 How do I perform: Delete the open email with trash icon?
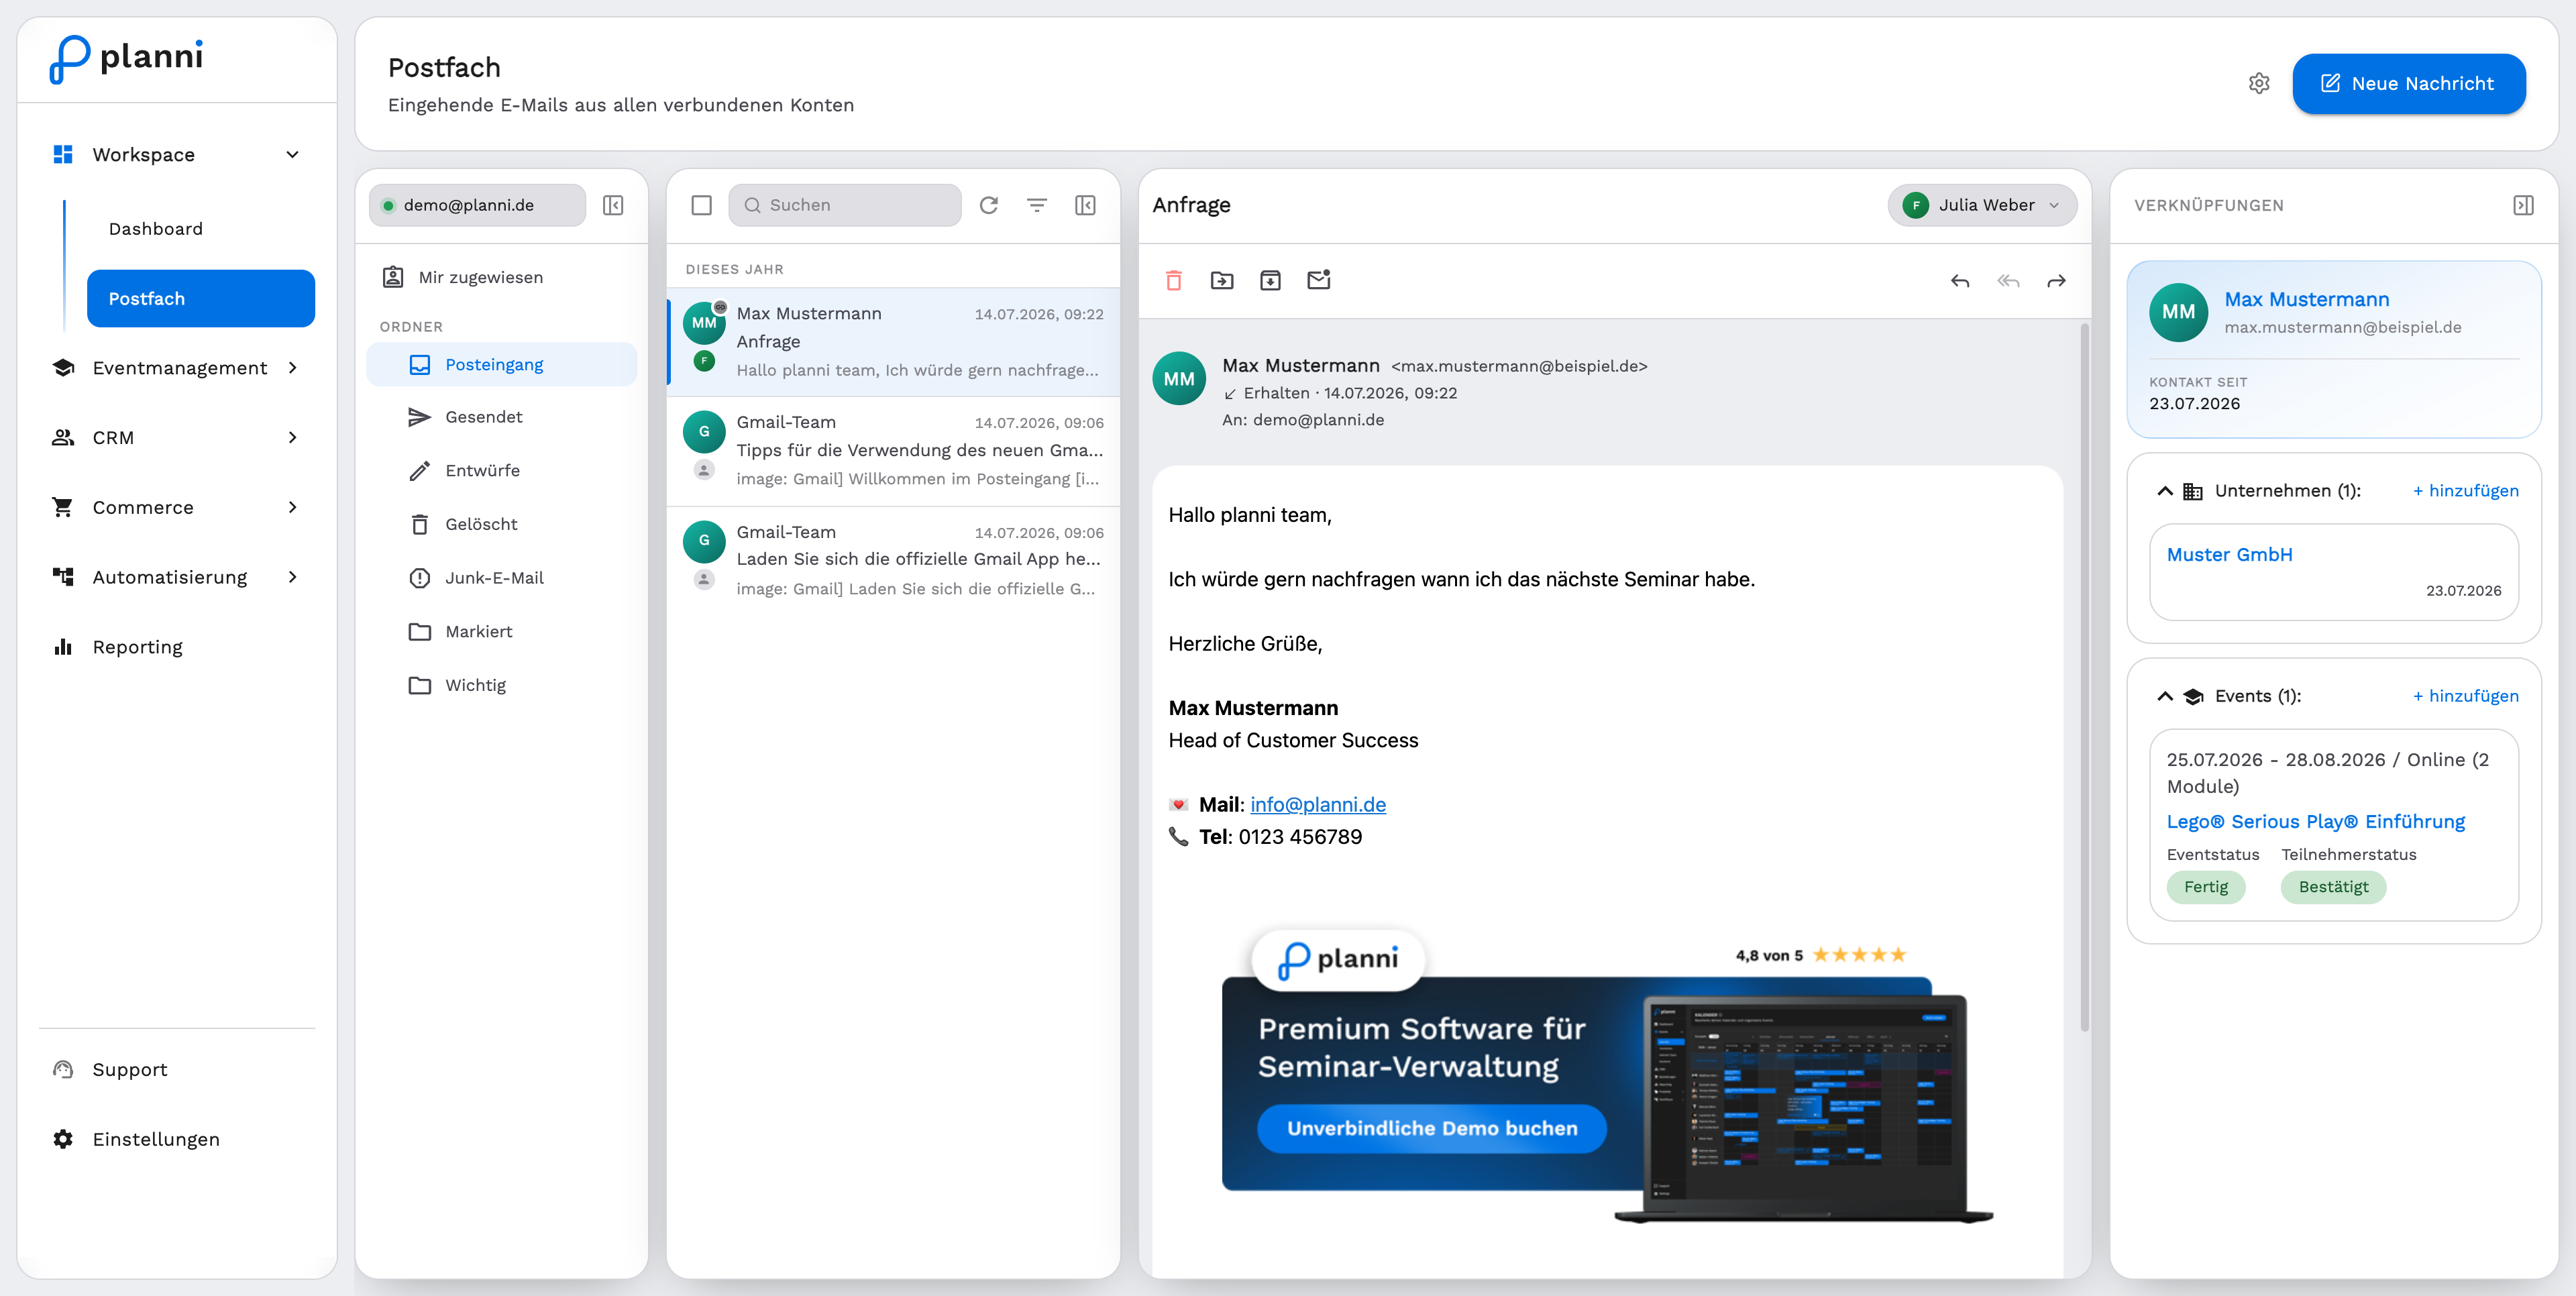tap(1174, 281)
